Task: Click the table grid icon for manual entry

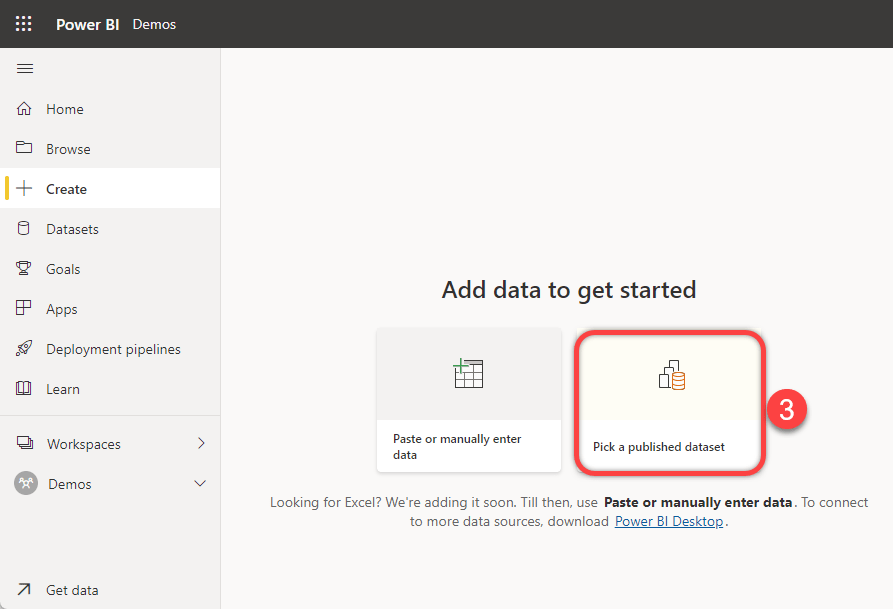Action: point(468,374)
